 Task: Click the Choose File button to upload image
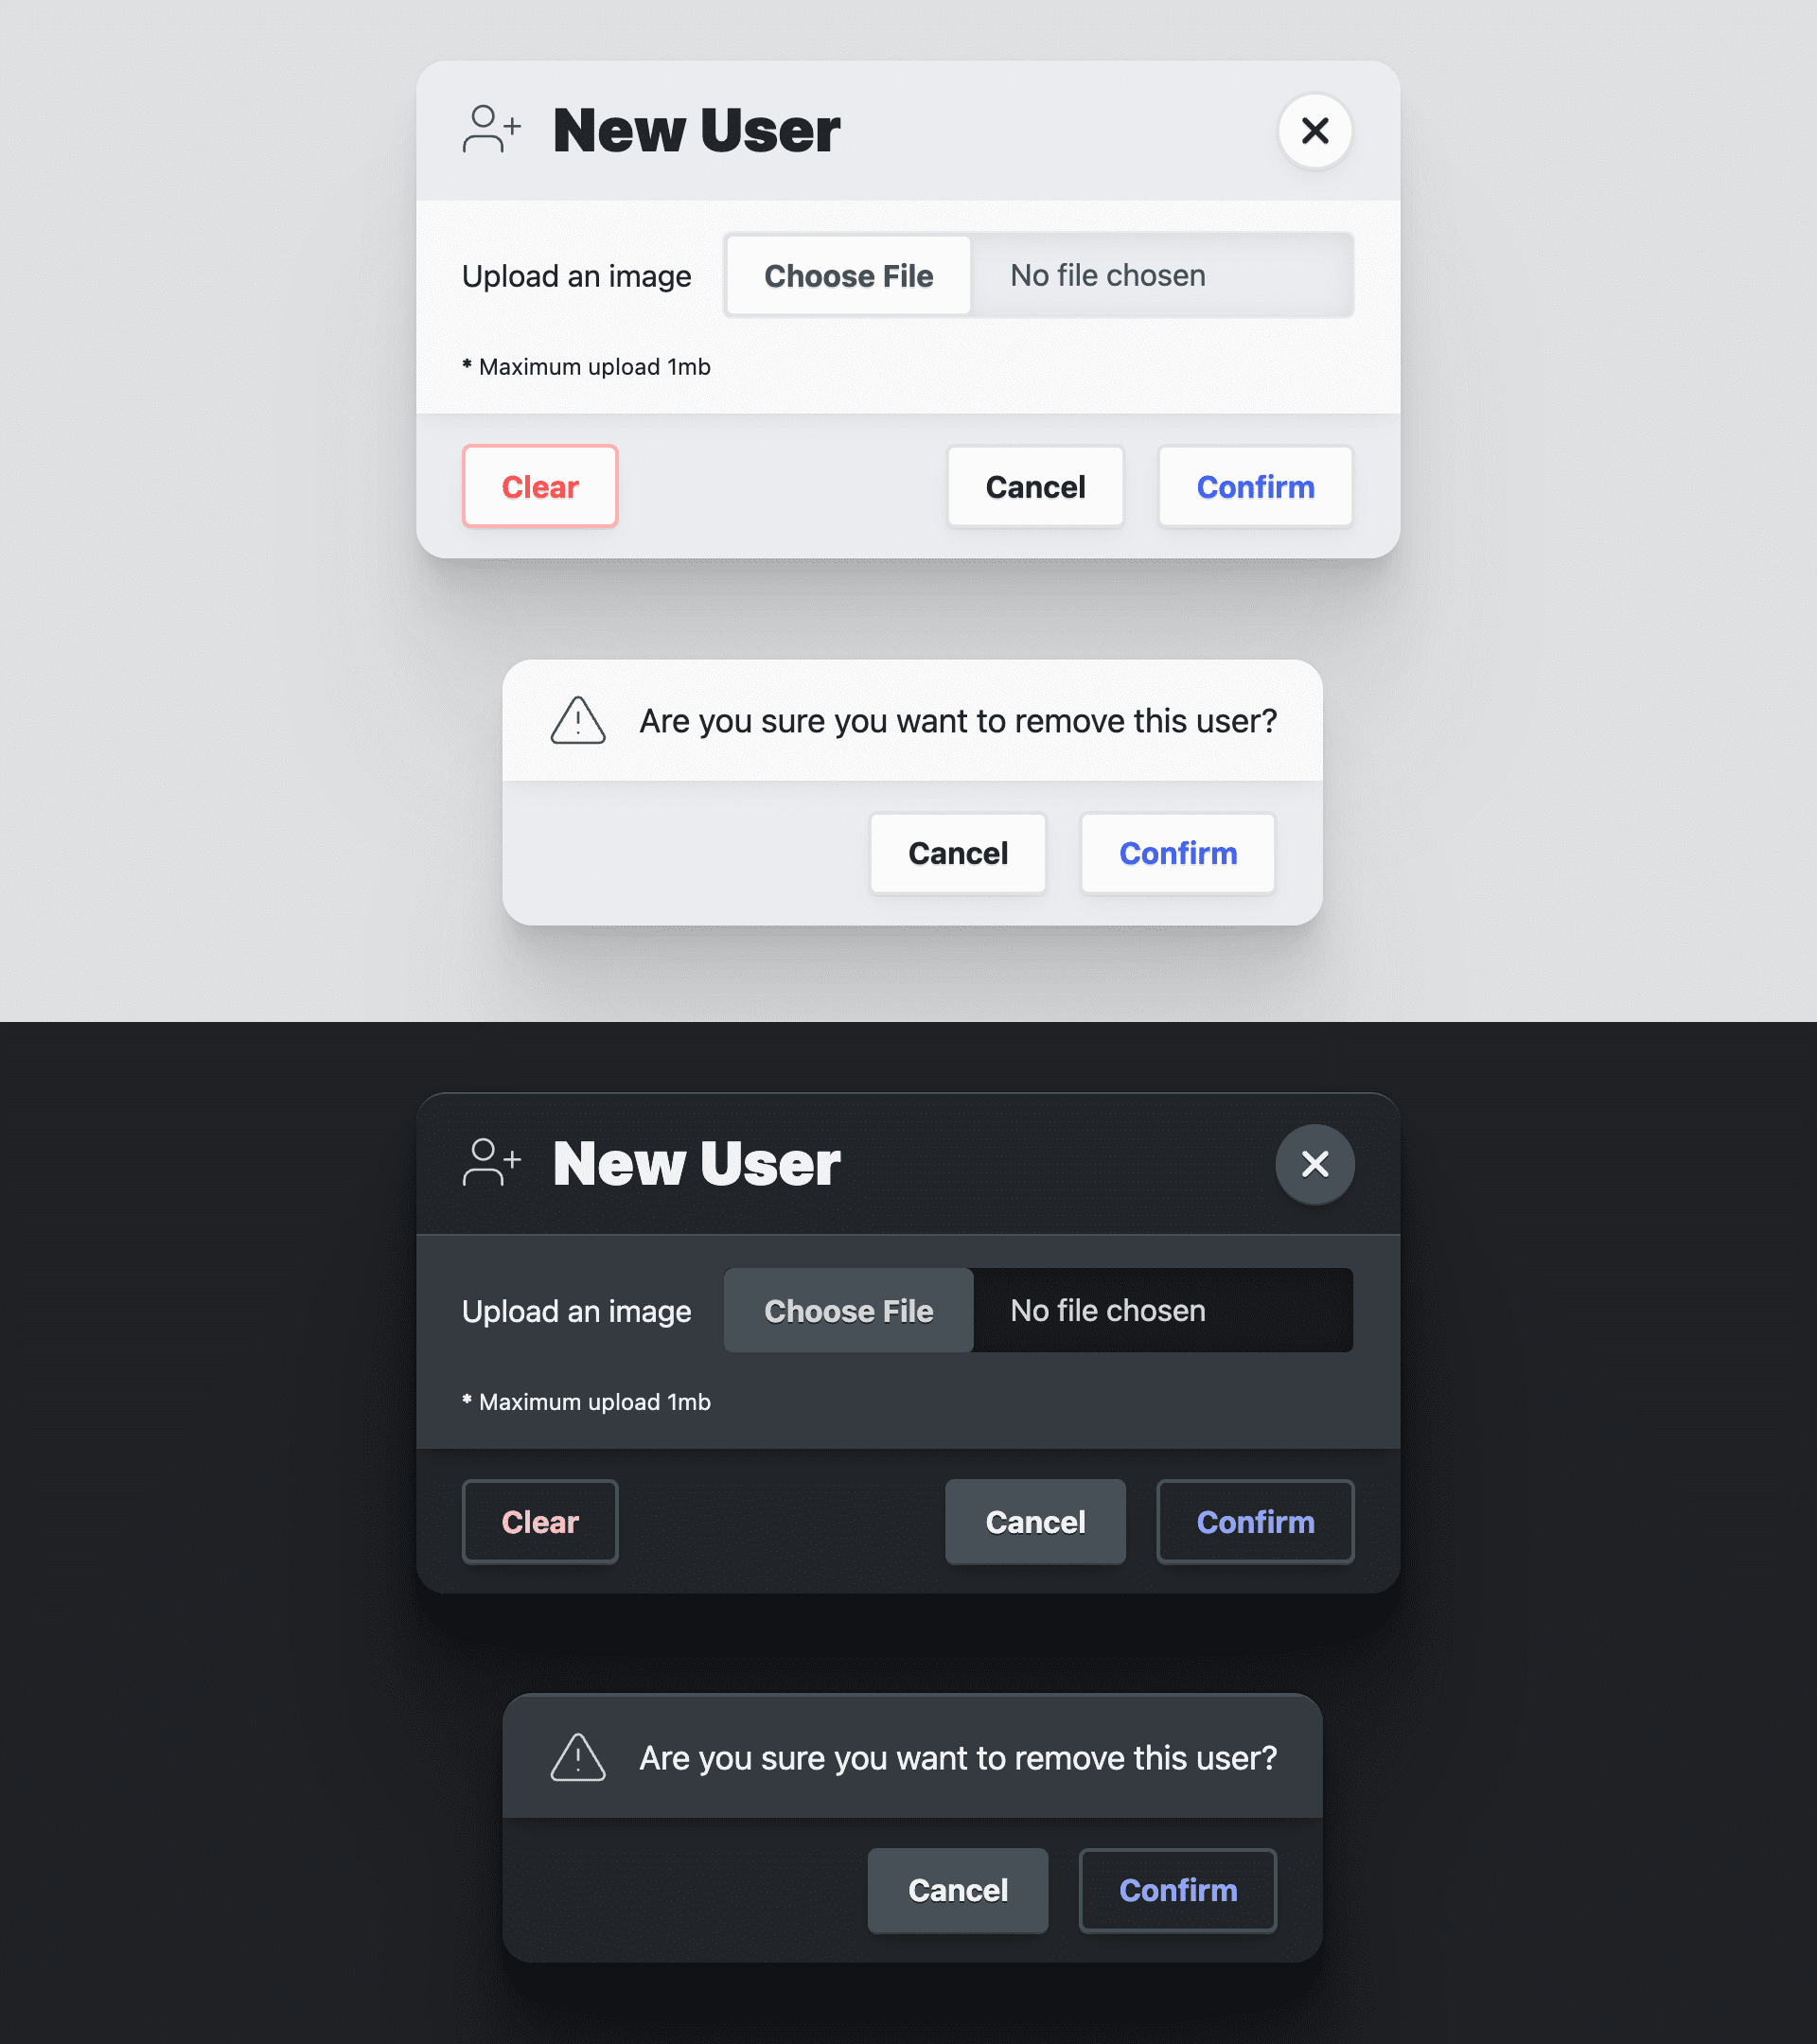[849, 275]
